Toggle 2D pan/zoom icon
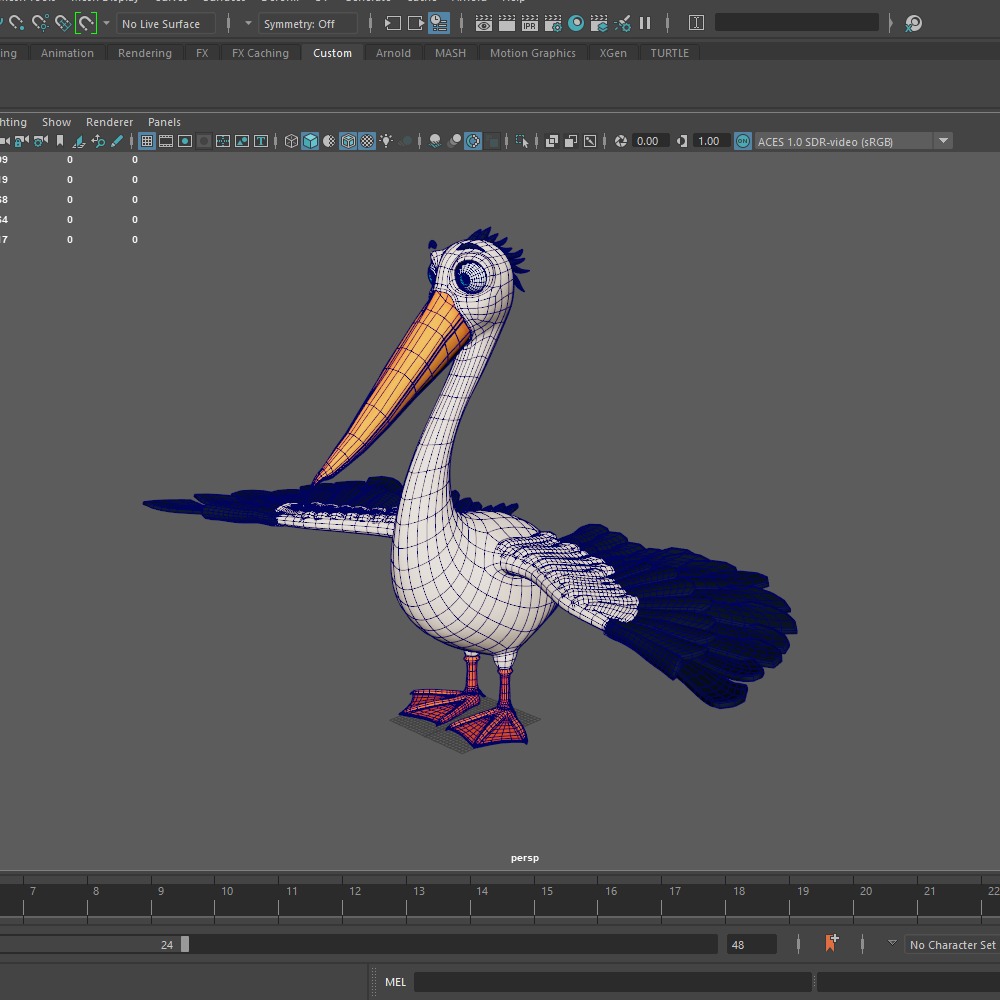The width and height of the screenshot is (1000, 1000). [98, 141]
